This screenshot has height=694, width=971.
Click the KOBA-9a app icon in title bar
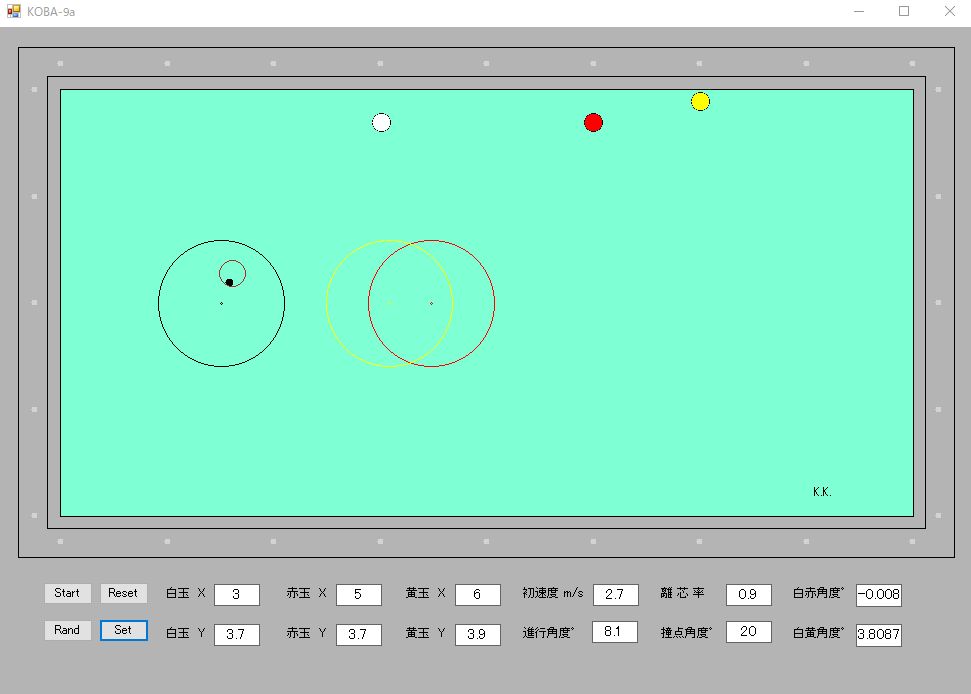[14, 11]
